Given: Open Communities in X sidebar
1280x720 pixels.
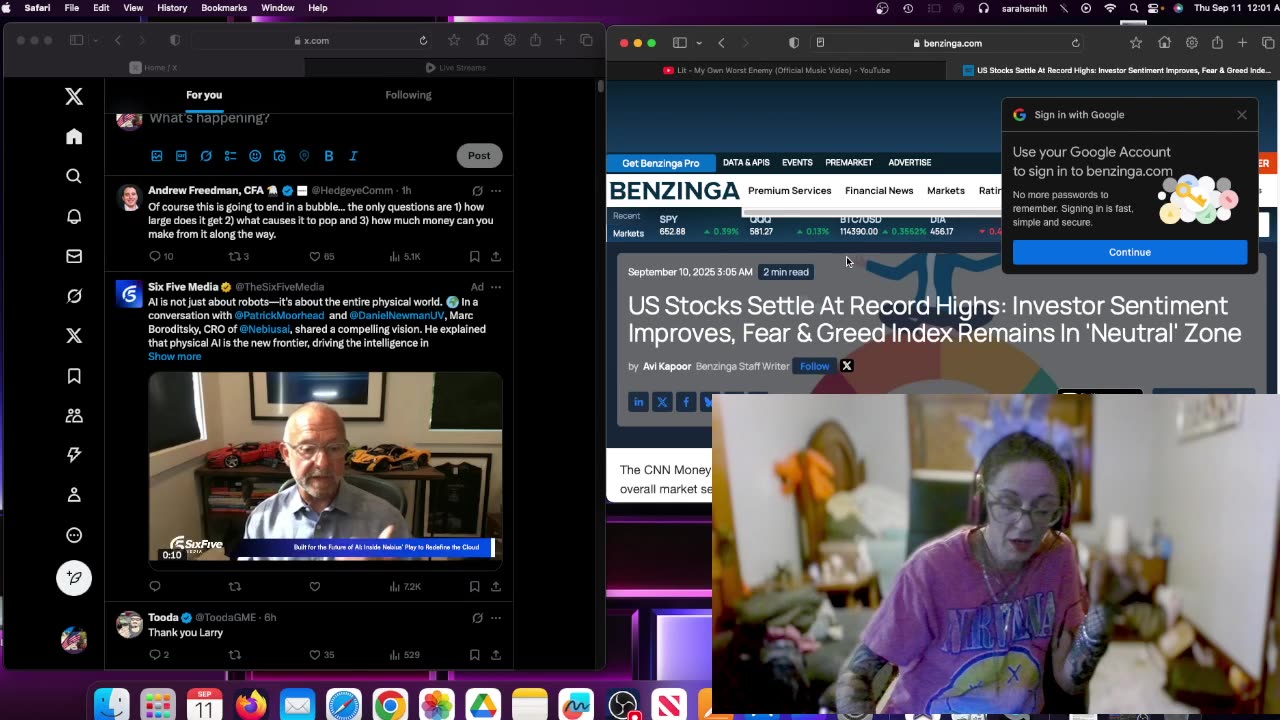Looking at the screenshot, I should [x=74, y=416].
